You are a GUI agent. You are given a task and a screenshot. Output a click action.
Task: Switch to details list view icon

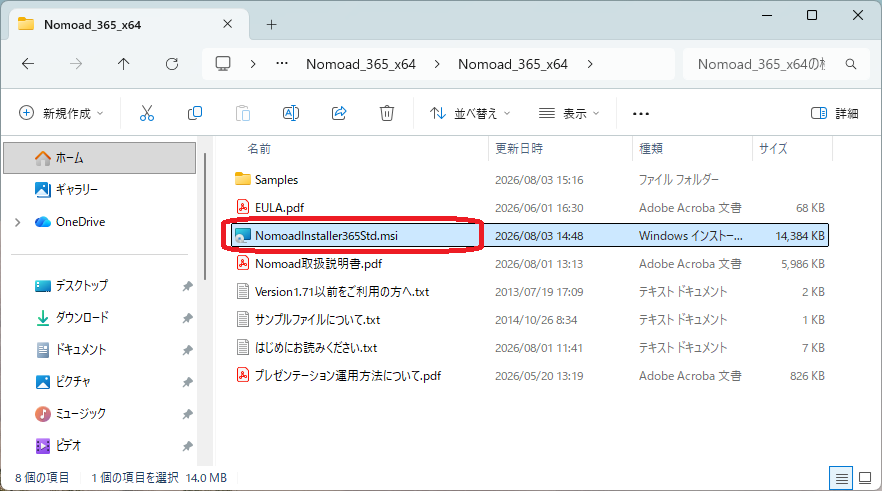[842, 478]
